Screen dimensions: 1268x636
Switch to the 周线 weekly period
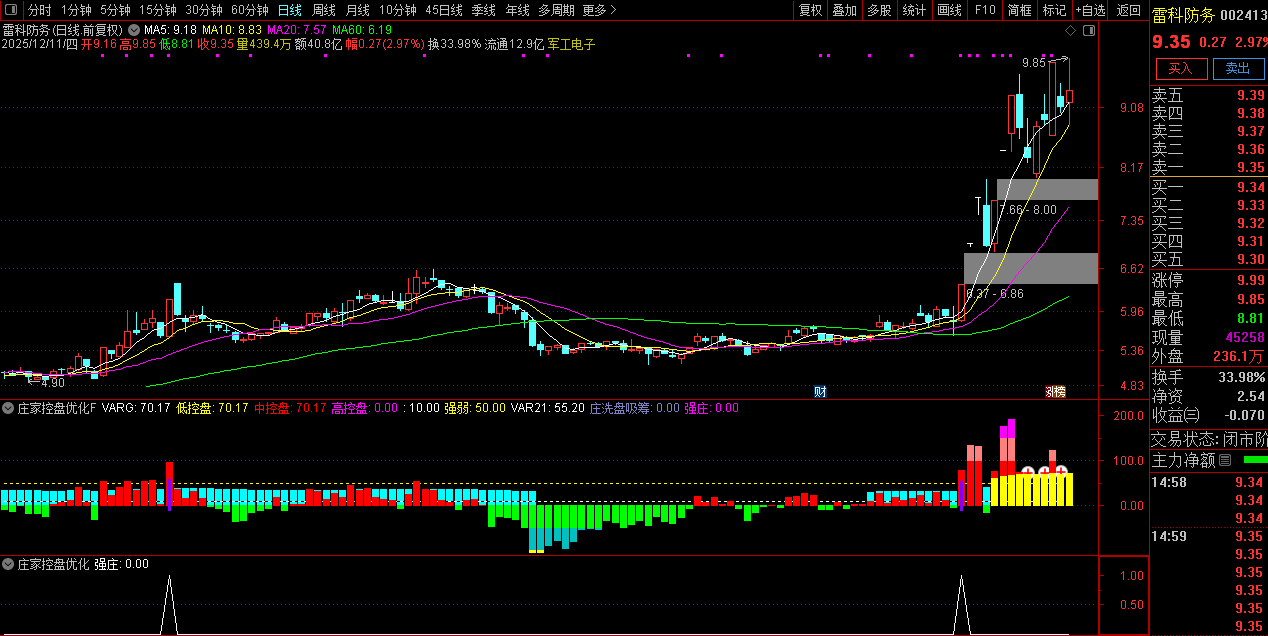pyautogui.click(x=323, y=10)
